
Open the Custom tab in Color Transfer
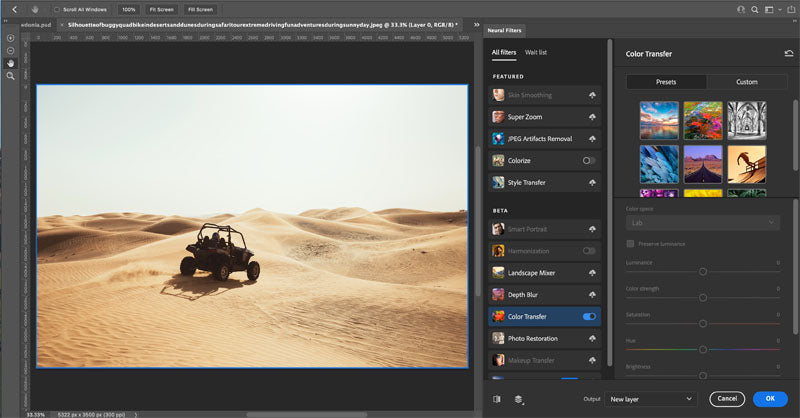[x=746, y=82]
